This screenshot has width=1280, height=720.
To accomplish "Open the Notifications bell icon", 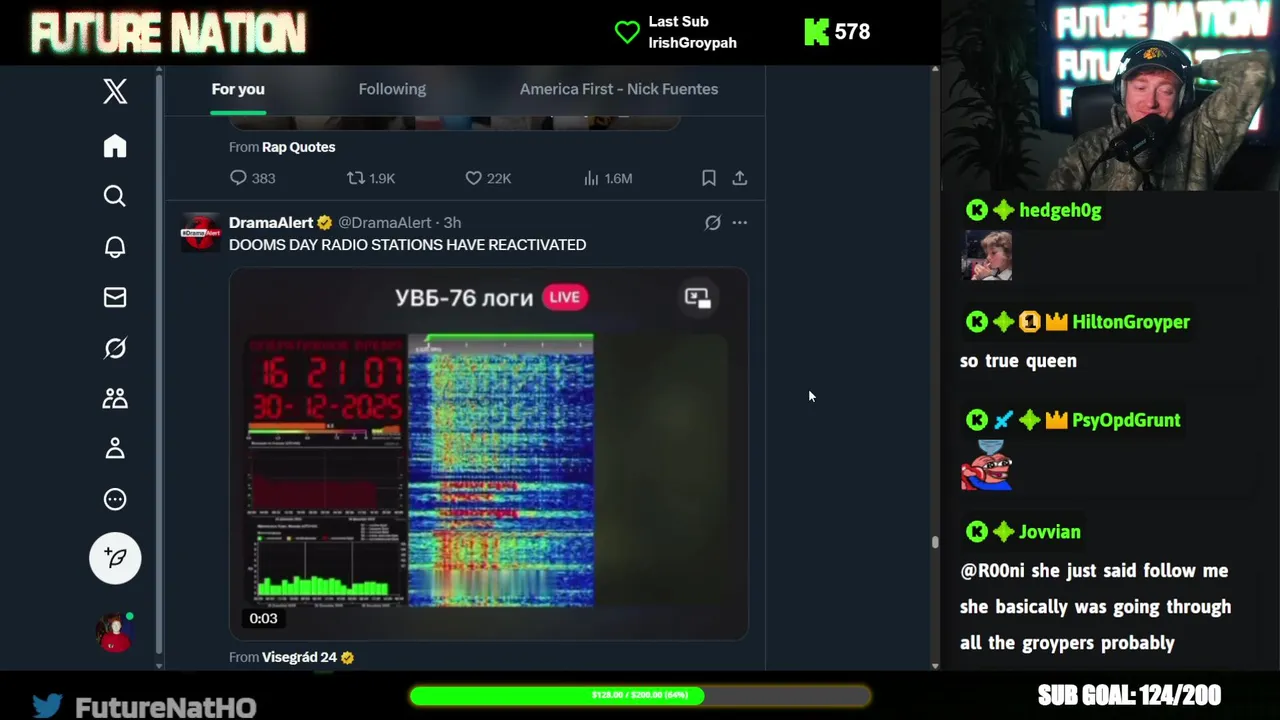I will point(115,247).
